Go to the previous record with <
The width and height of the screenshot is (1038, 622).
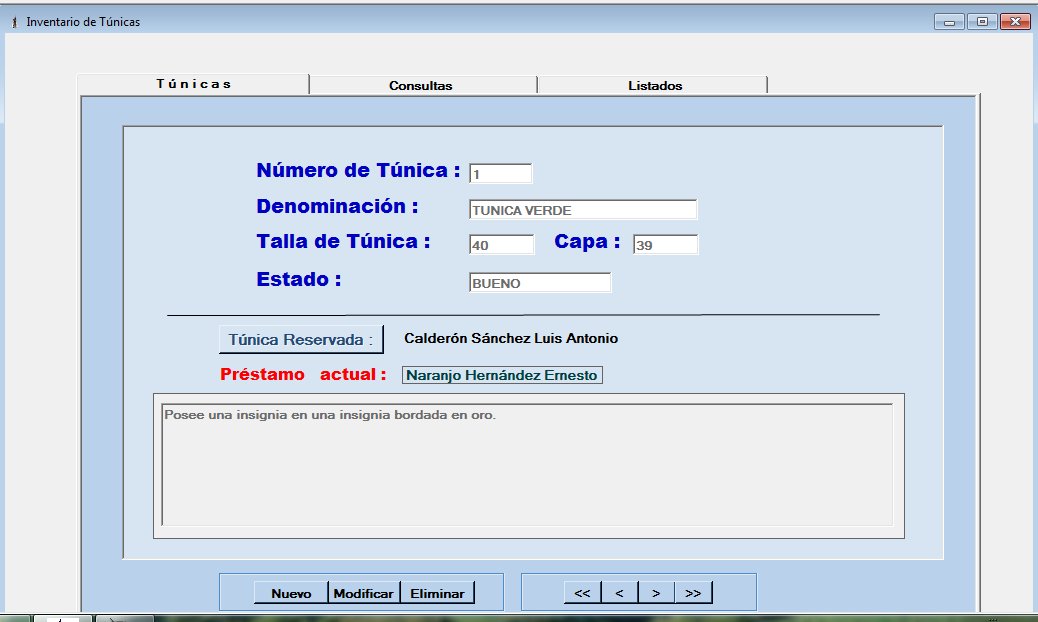[x=620, y=593]
